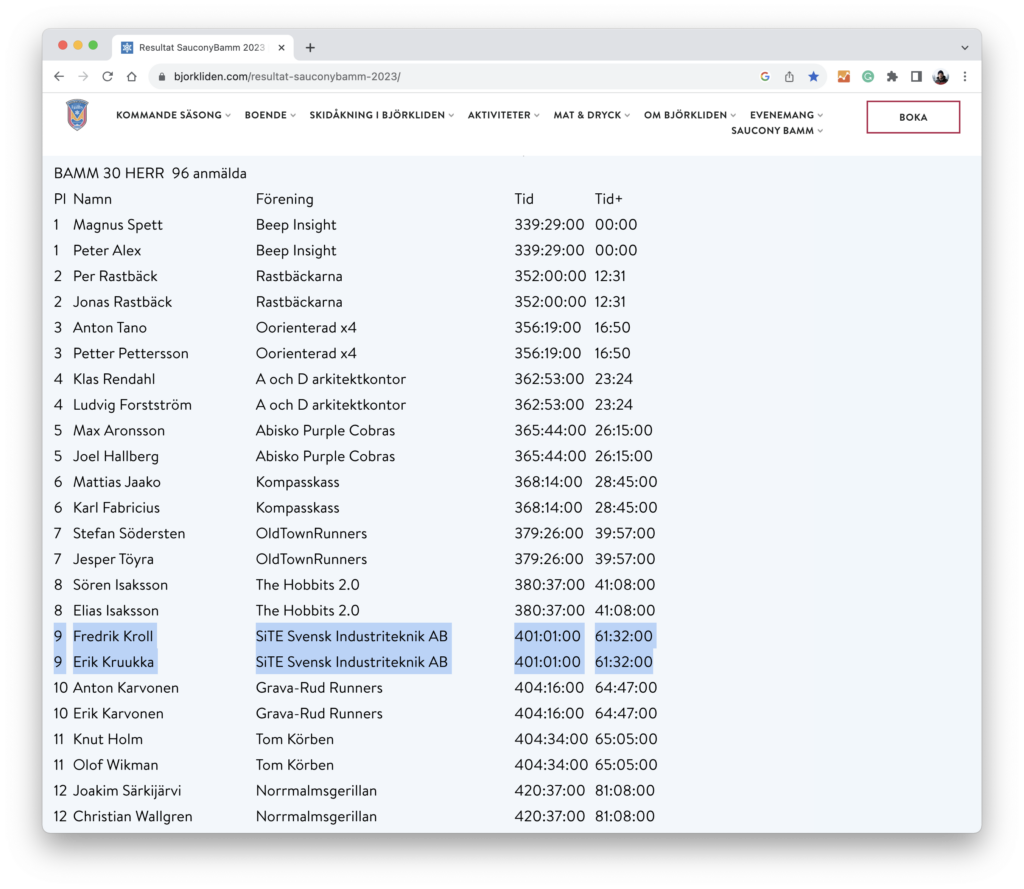Open a new tab with plus button
The image size is (1024, 889).
(310, 48)
